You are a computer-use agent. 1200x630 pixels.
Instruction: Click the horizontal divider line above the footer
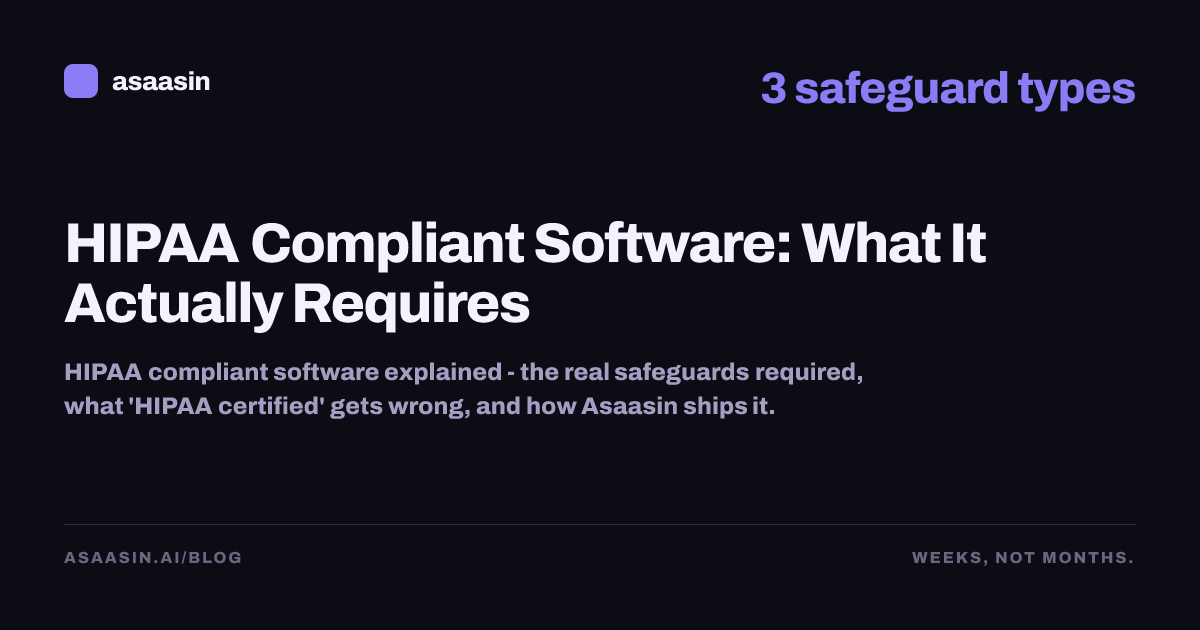coord(600,524)
